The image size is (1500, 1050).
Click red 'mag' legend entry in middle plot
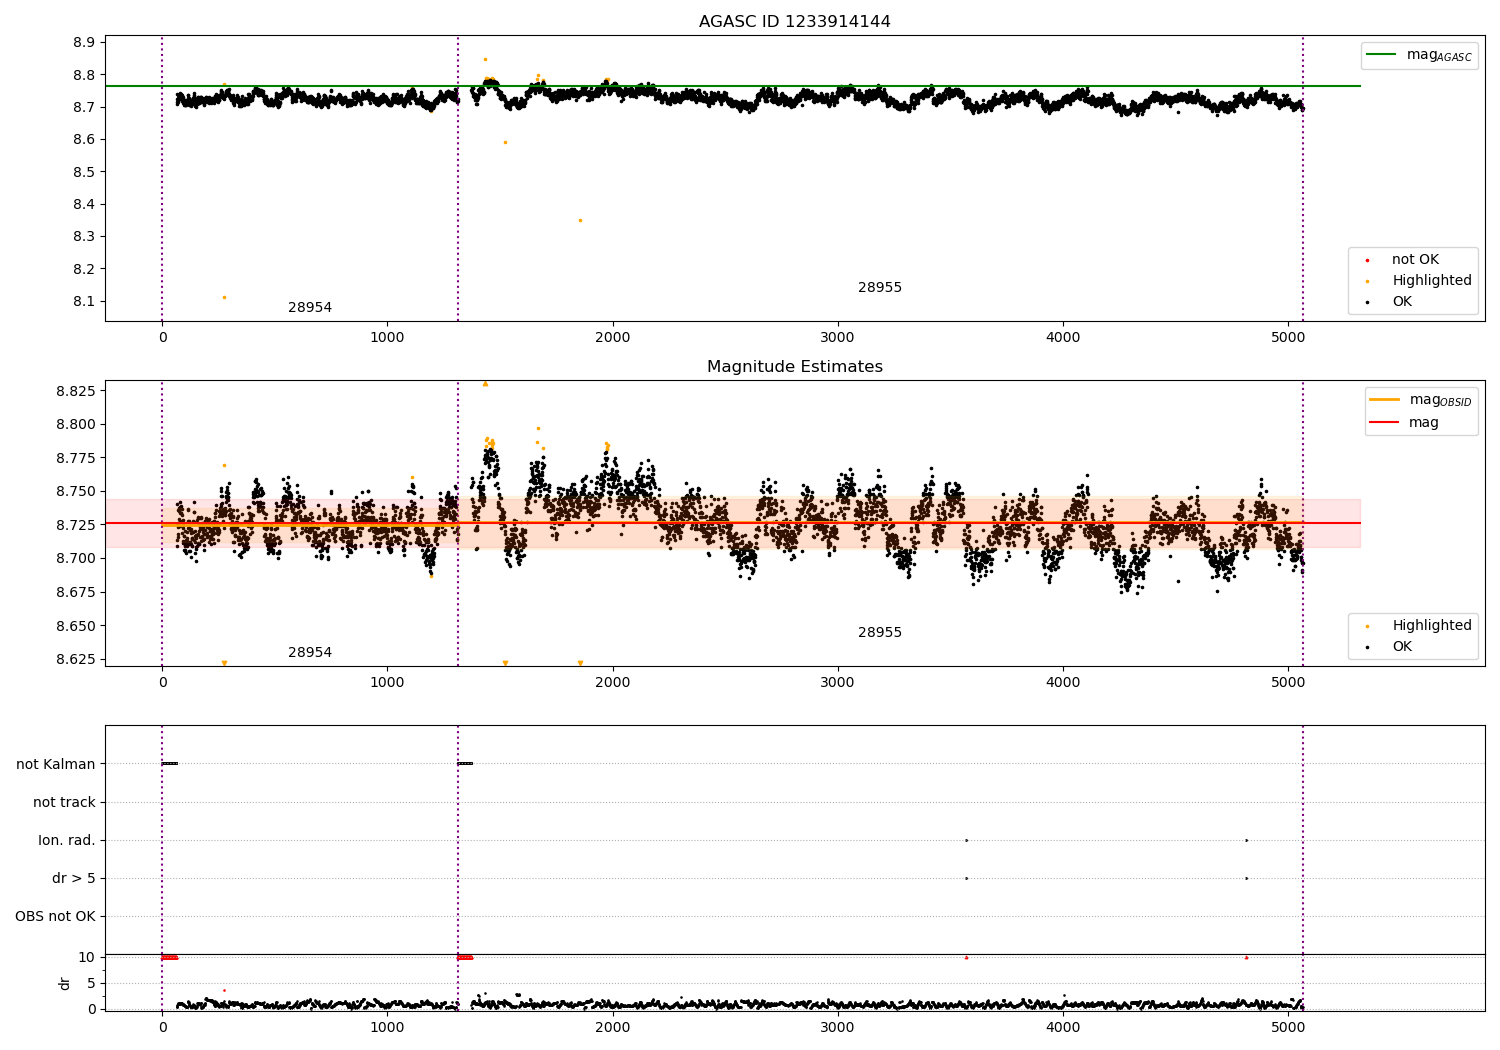pyautogui.click(x=1404, y=423)
